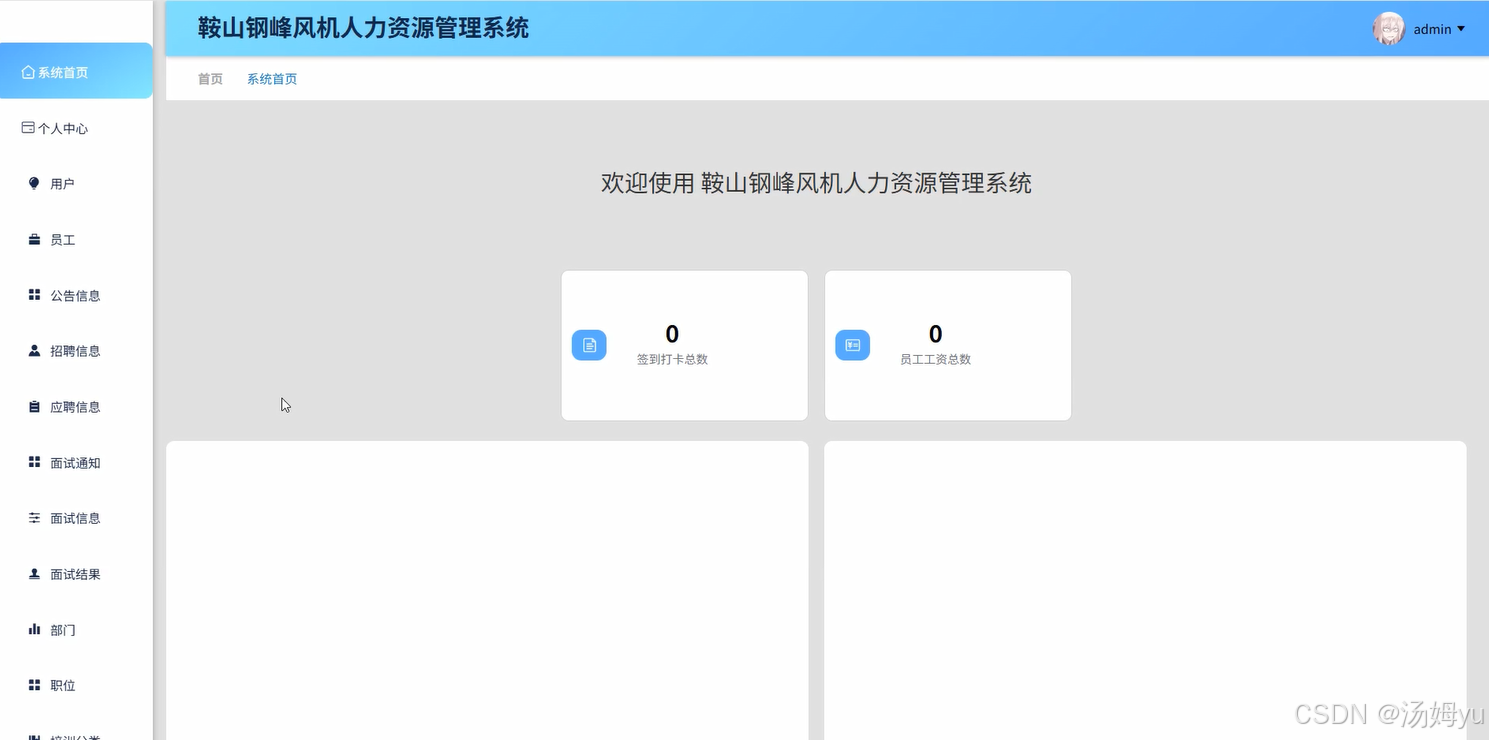Click the 签到打卡总数 label
Image resolution: width=1489 pixels, height=740 pixels.
click(x=672, y=359)
